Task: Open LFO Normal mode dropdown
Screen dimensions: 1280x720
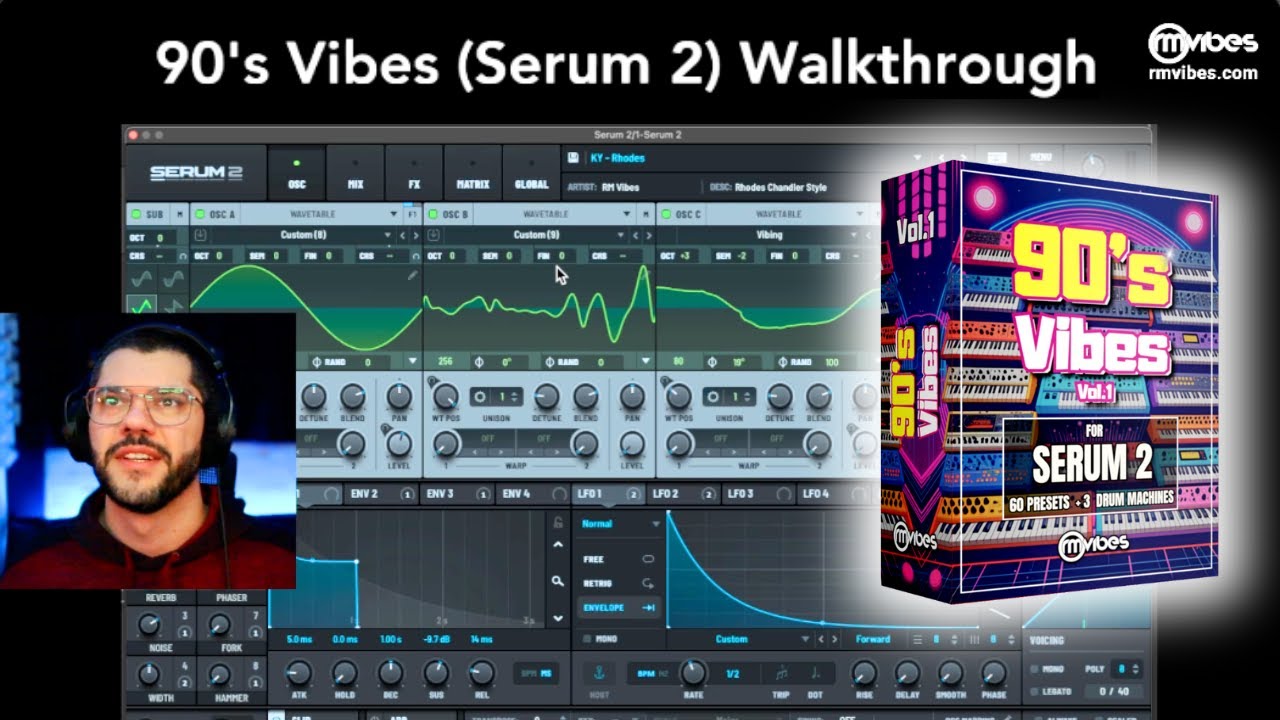Action: pyautogui.click(x=620, y=523)
